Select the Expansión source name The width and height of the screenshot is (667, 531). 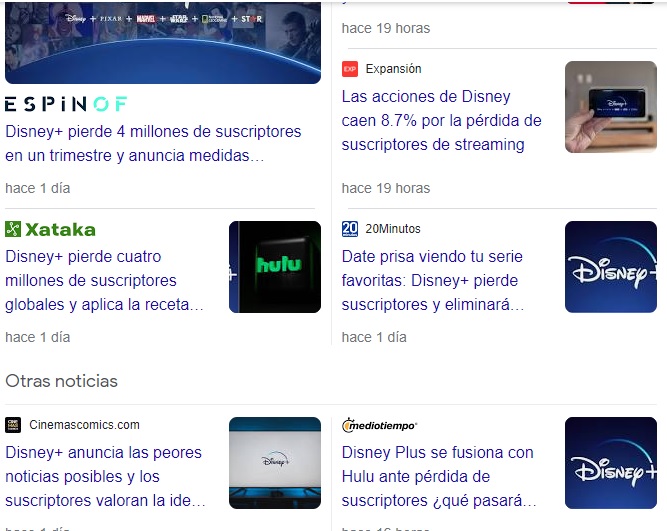393,69
